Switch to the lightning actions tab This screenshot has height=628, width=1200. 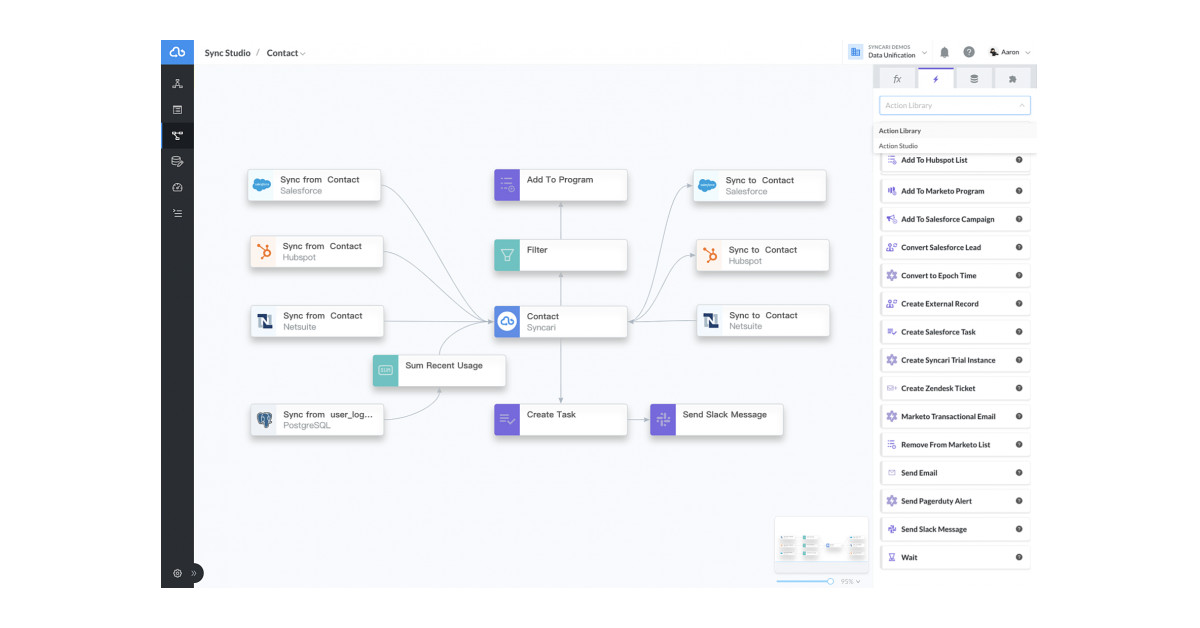[x=936, y=78]
